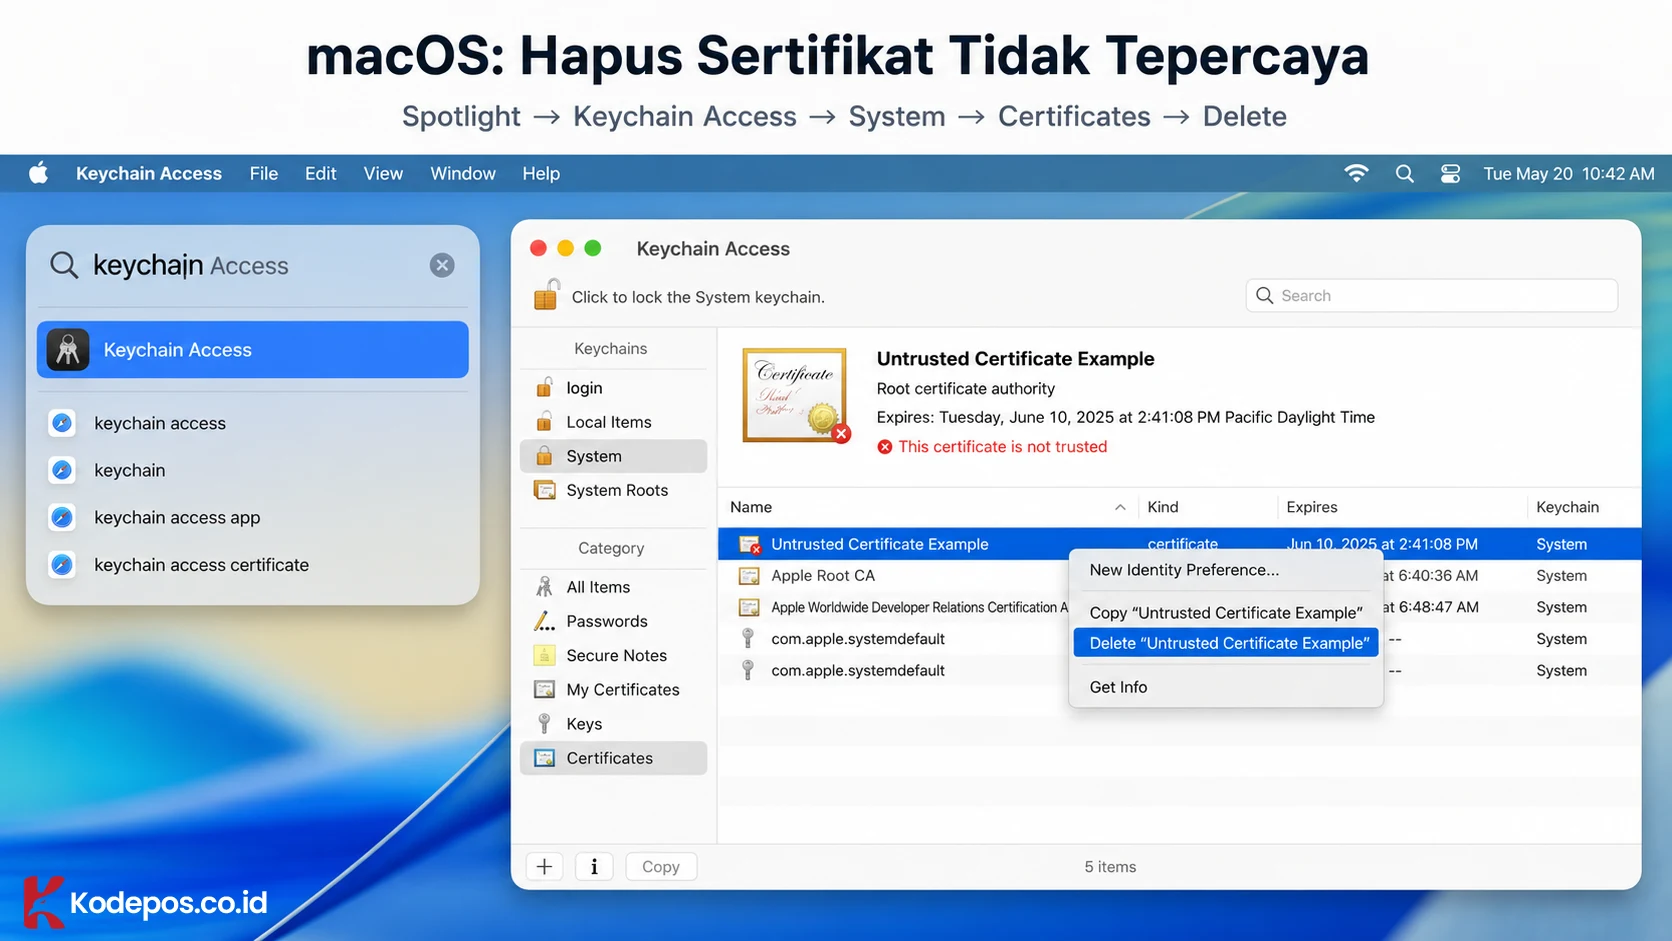Click the Copy button at bottom

point(661,866)
